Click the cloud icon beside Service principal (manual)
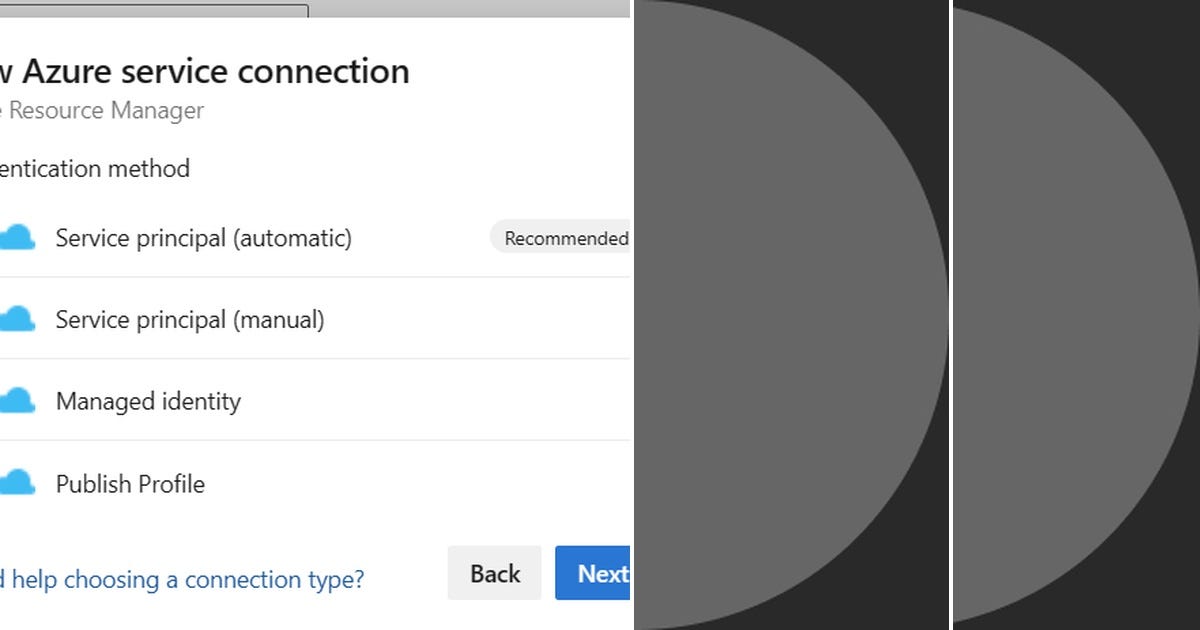The width and height of the screenshot is (1200, 630). tap(18, 318)
